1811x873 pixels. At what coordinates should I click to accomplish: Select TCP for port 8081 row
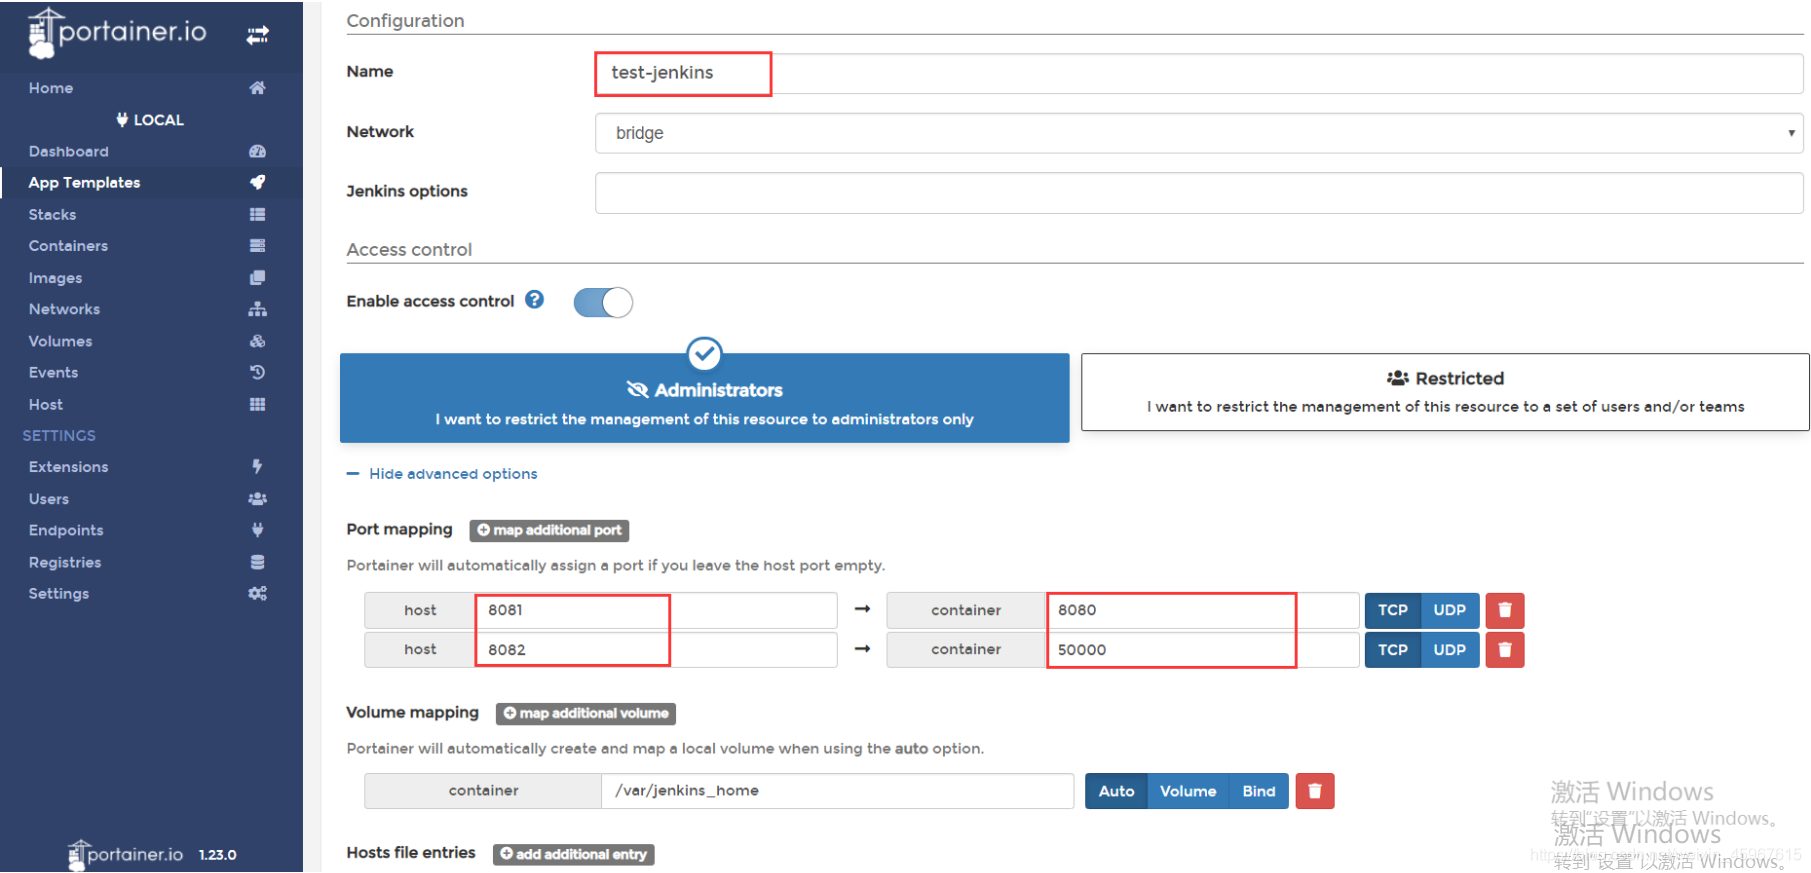point(1393,610)
